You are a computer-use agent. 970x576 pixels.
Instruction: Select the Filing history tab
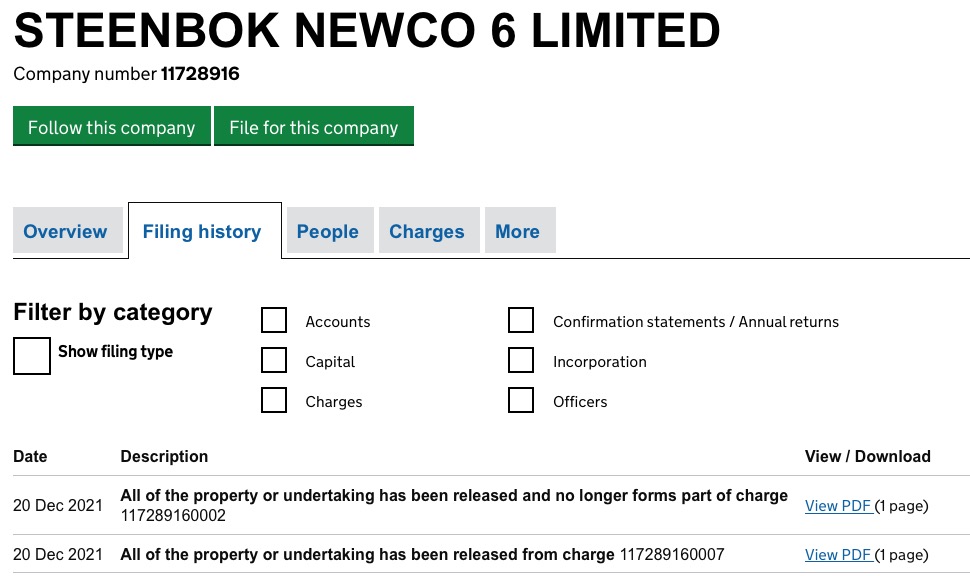coord(202,231)
